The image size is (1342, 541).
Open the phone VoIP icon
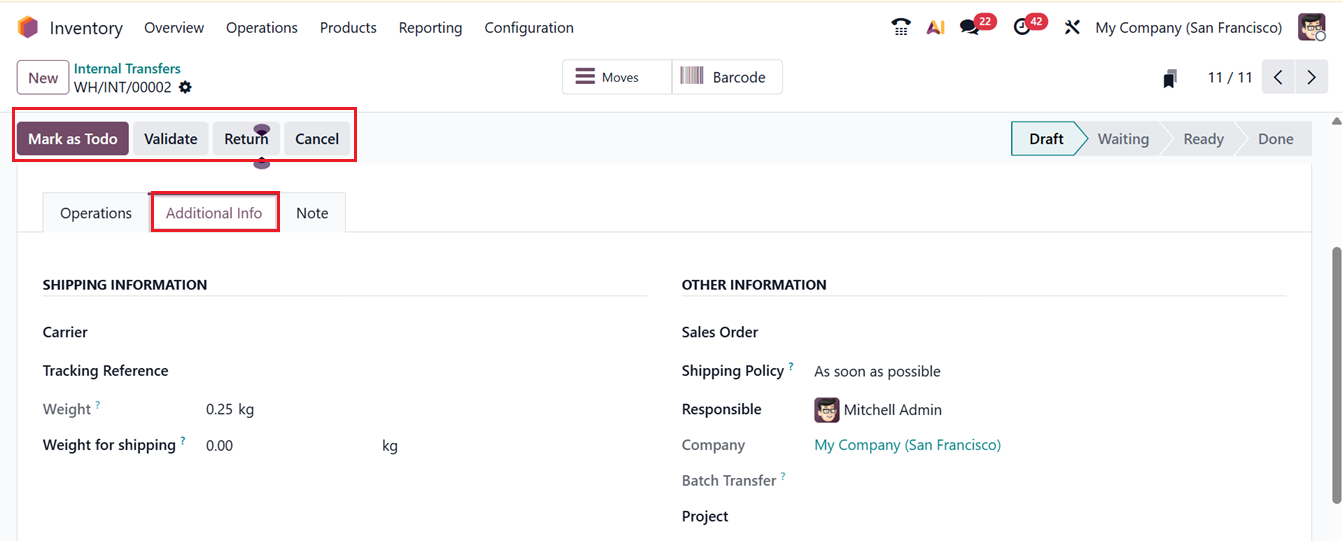[901, 27]
